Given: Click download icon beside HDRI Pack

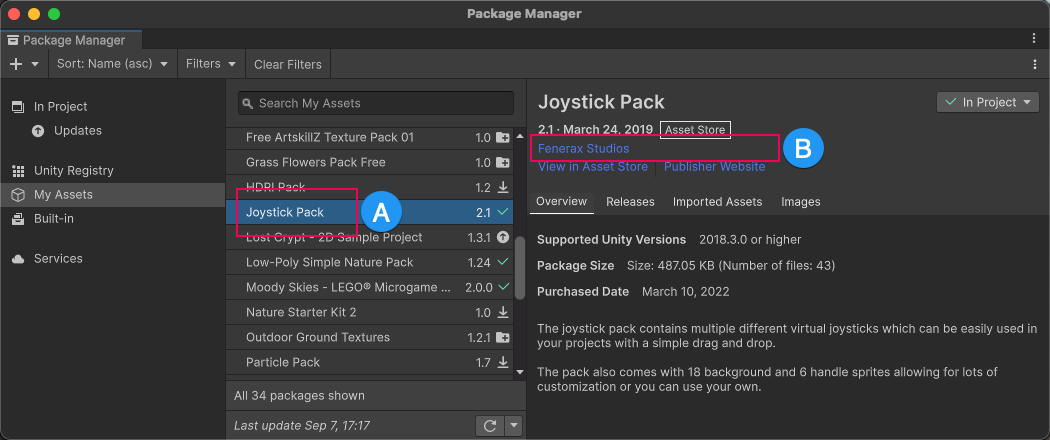Looking at the screenshot, I should coord(503,187).
